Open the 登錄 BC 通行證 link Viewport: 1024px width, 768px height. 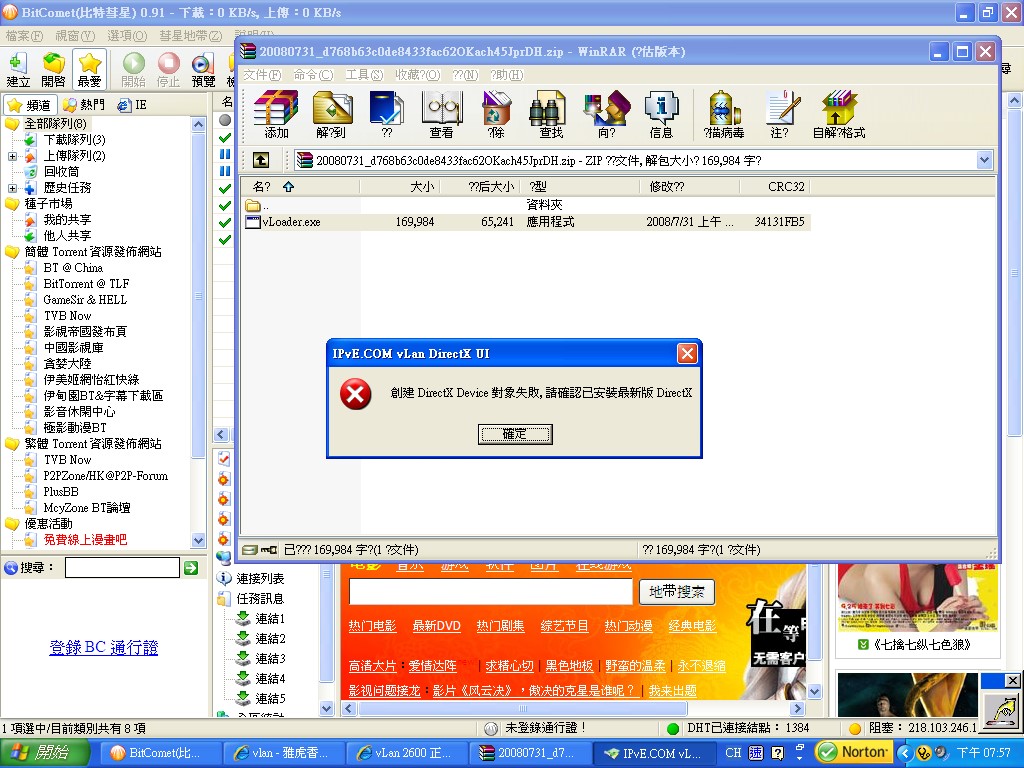104,647
